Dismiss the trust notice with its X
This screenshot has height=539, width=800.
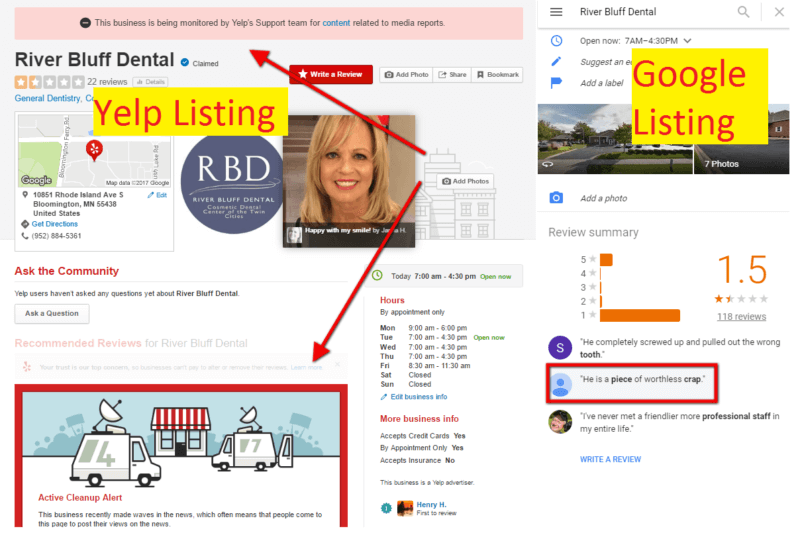[337, 364]
